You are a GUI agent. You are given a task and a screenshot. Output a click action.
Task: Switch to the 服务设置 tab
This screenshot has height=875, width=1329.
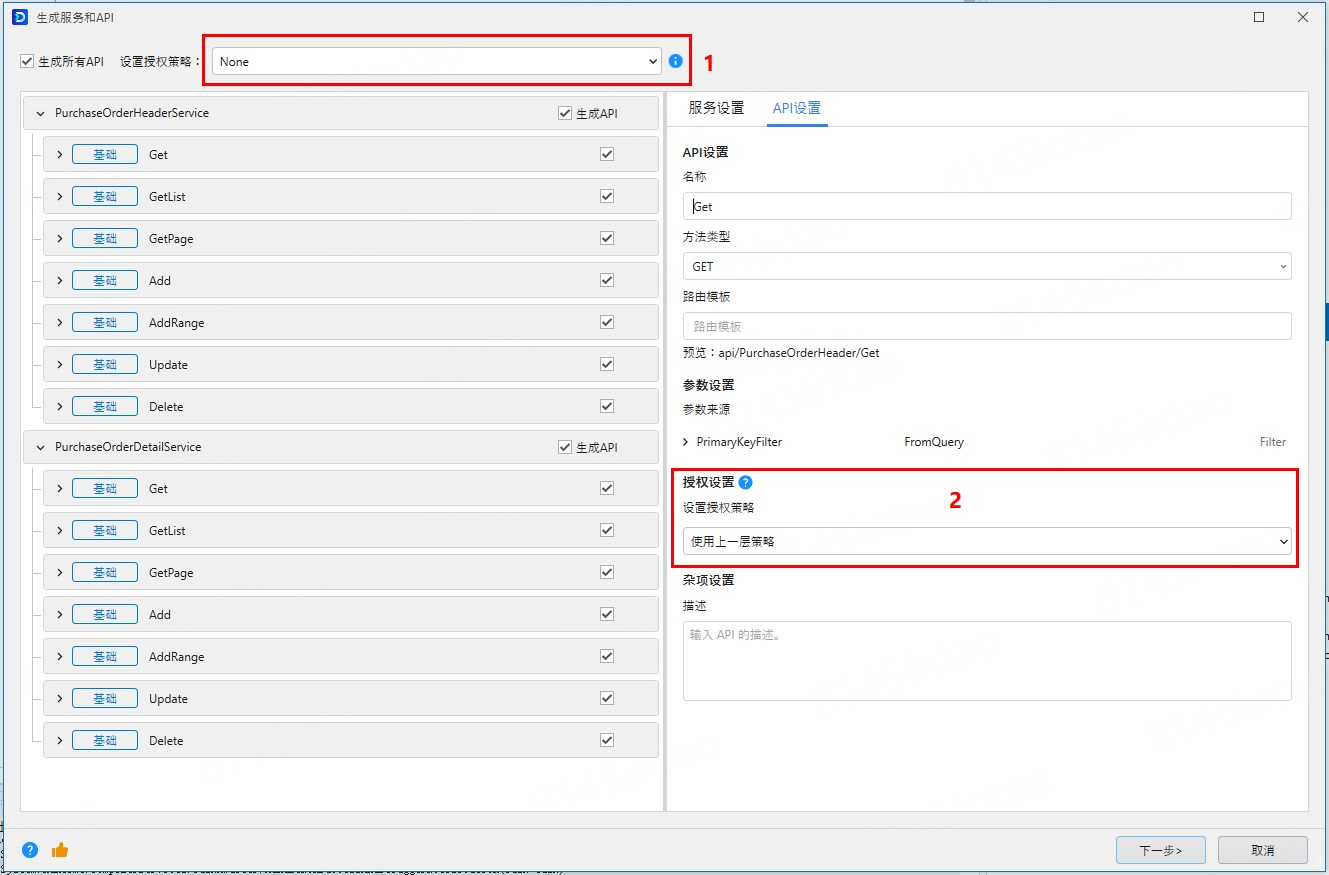(x=716, y=108)
